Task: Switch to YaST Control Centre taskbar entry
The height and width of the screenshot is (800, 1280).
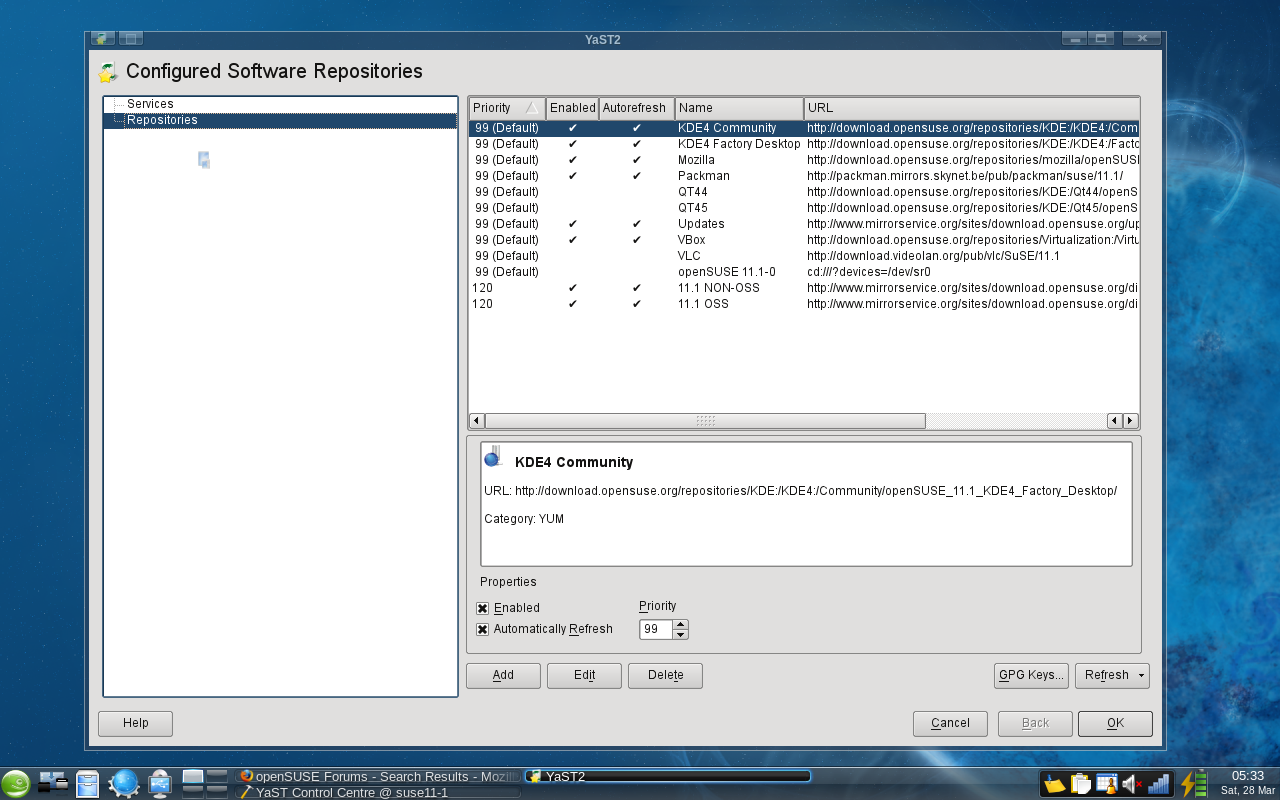Action: point(378,792)
